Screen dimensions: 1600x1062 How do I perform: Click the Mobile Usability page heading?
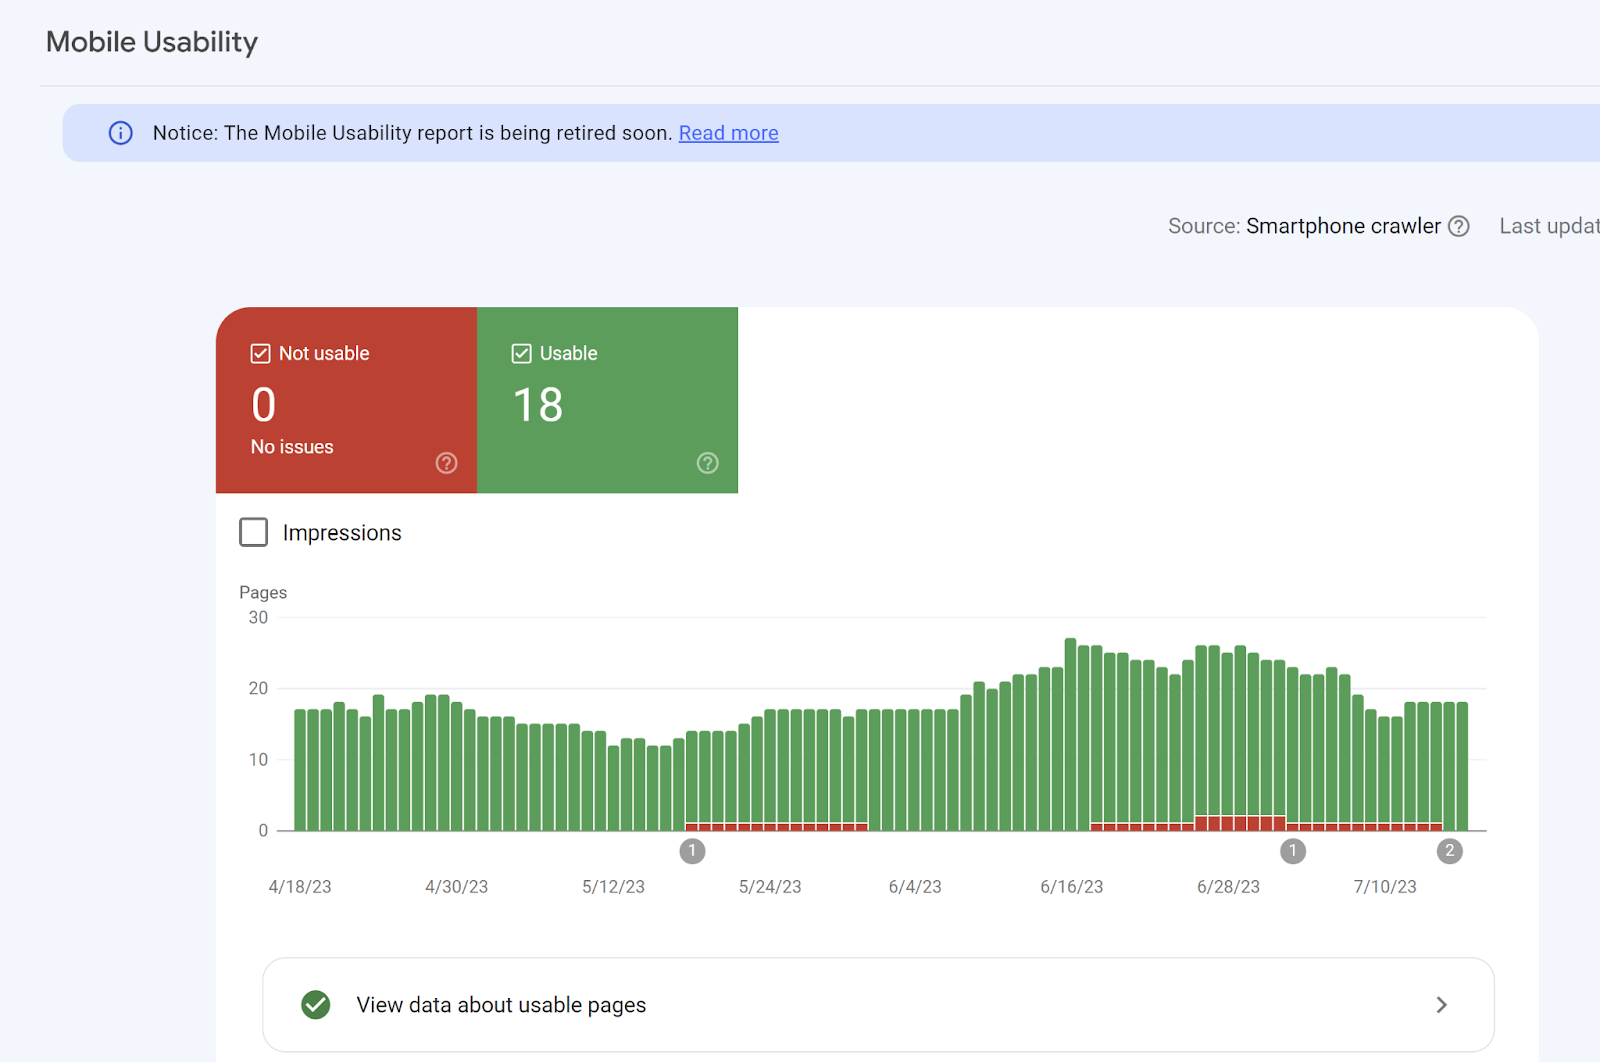tap(152, 42)
